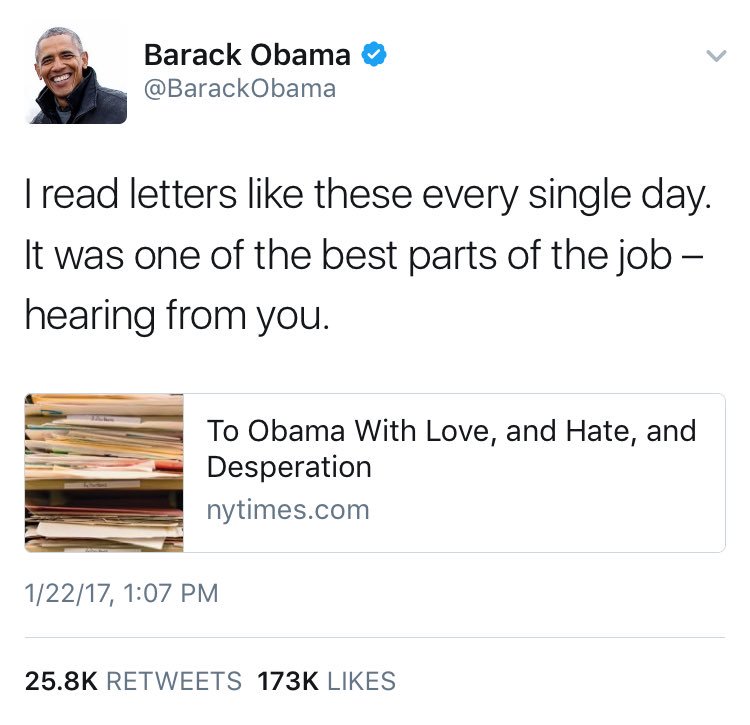Click the word 'Desperation' in card title
This screenshot has width=750, height=725.
[x=289, y=467]
